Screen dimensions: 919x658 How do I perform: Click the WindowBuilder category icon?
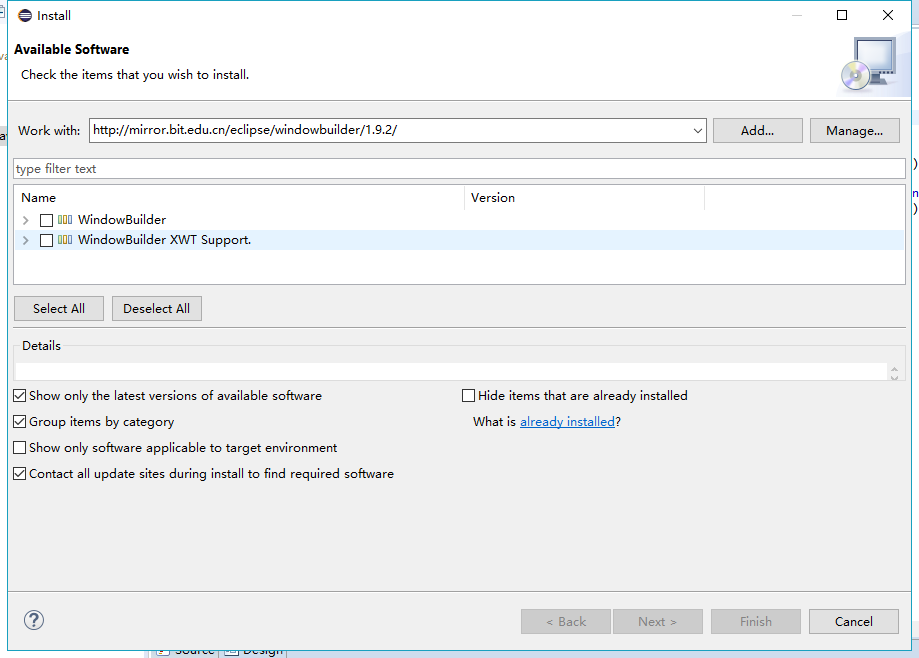(65, 220)
